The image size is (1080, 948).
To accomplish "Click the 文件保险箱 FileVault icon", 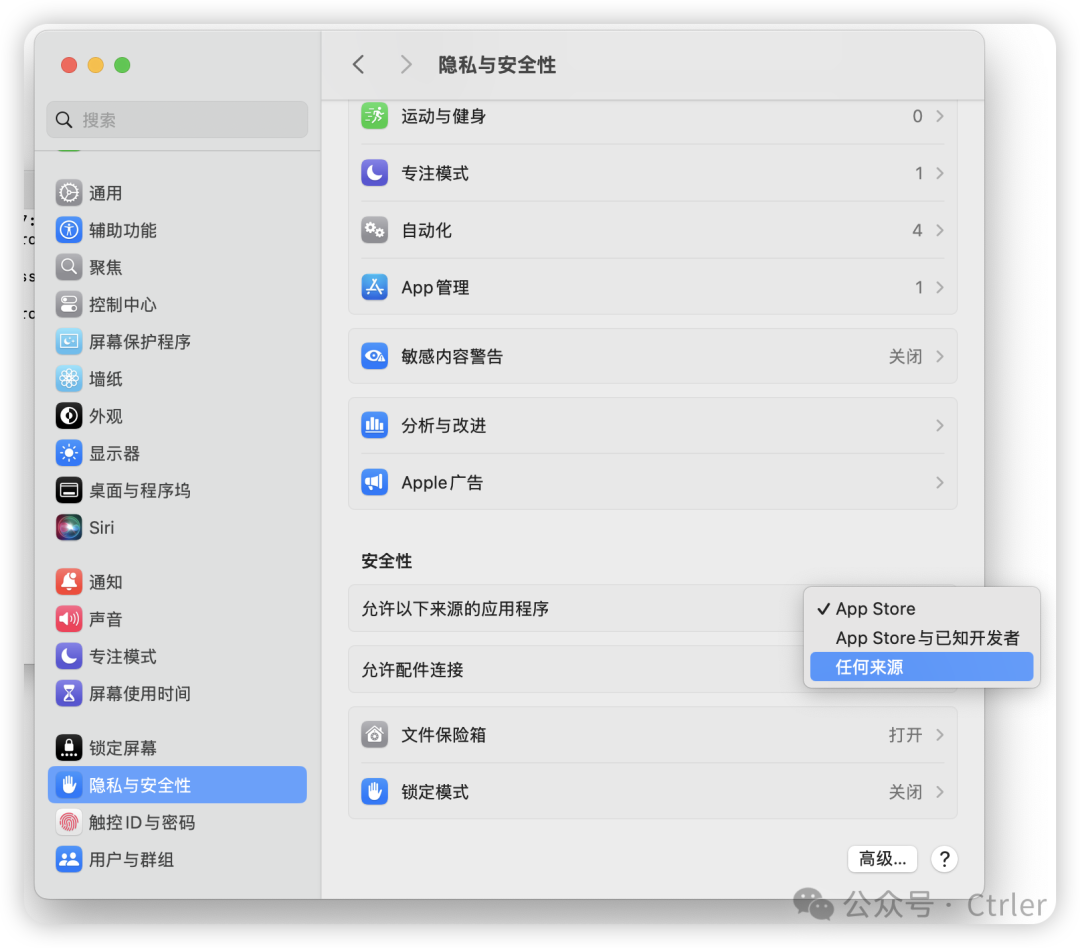I will (x=374, y=735).
